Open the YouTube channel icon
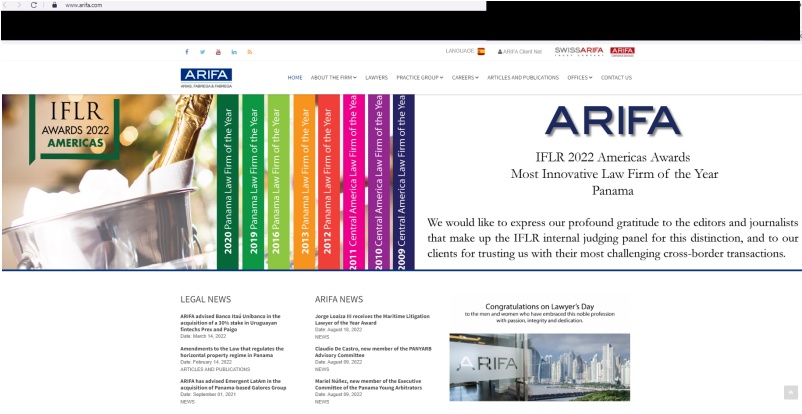Viewport: 802px width, 414px height. click(x=218, y=51)
